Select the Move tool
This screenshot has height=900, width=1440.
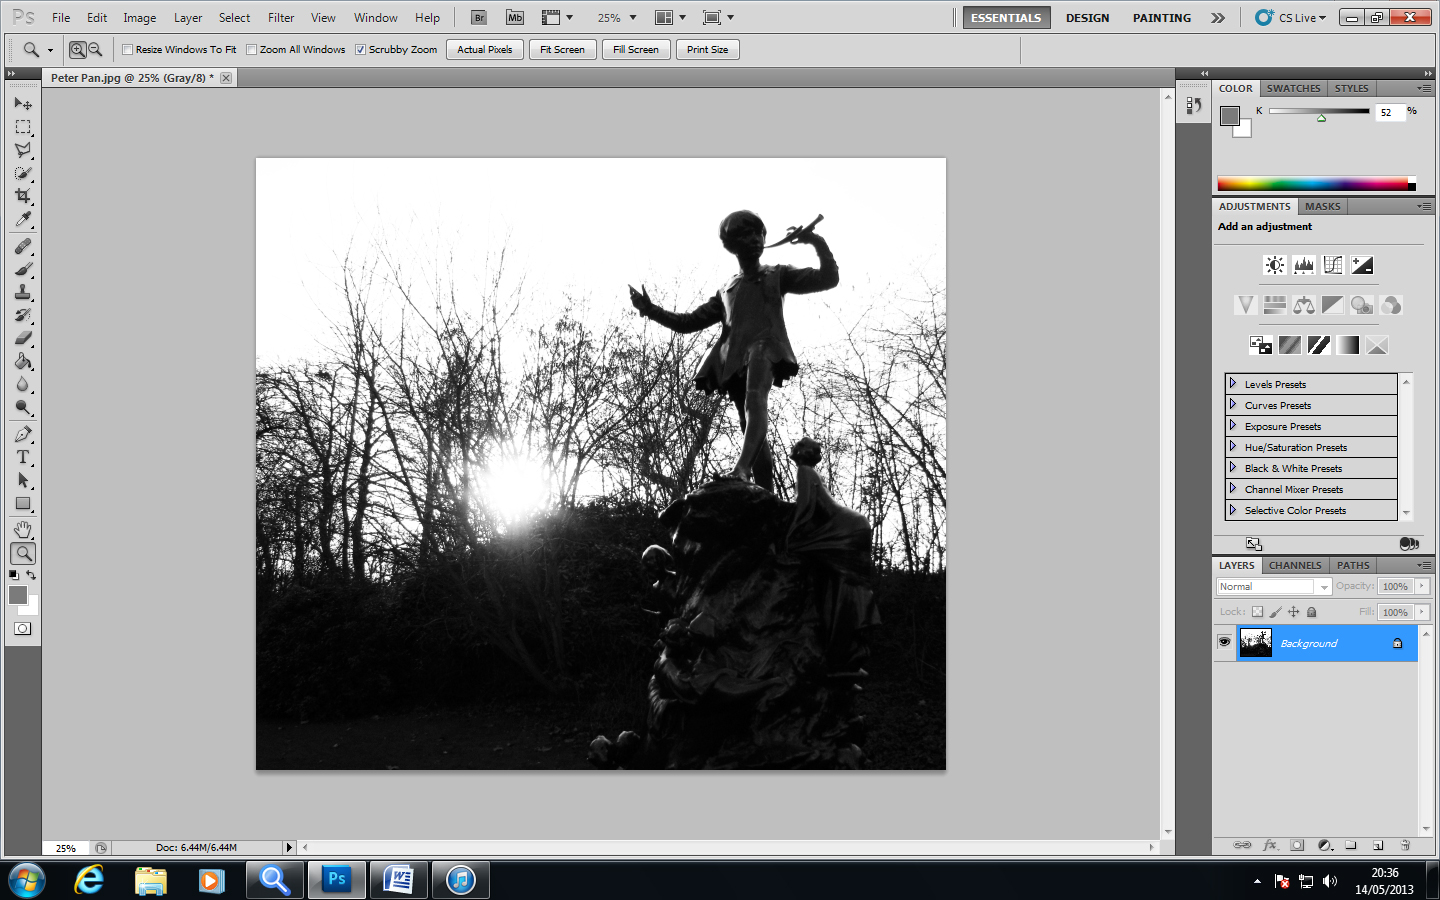point(23,104)
